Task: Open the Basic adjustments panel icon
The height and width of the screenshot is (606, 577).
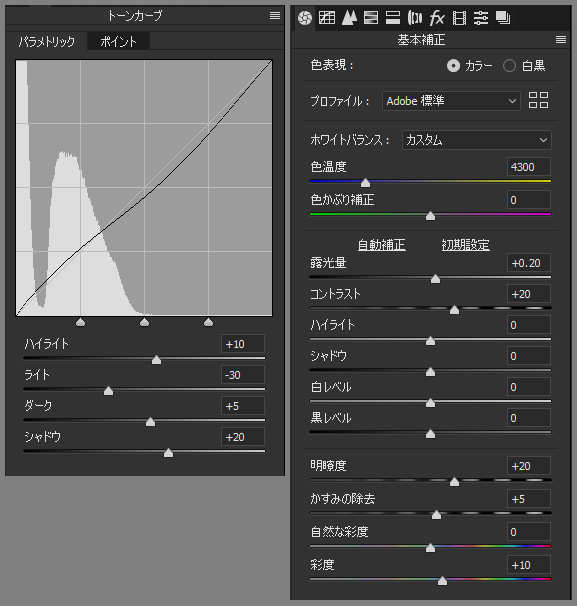Action: point(305,18)
